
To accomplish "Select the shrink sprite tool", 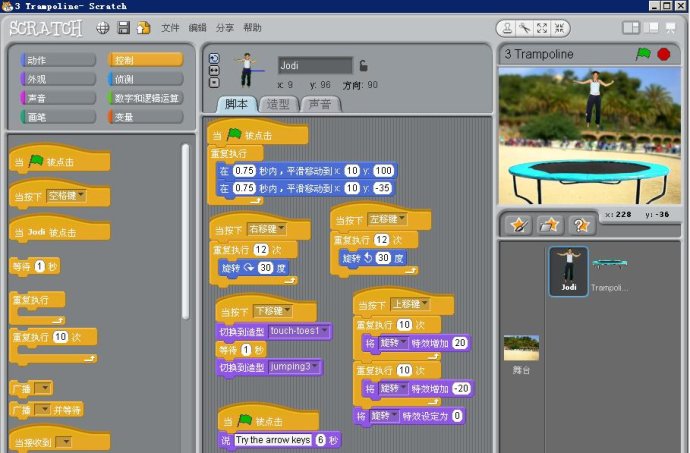I will coord(559,29).
